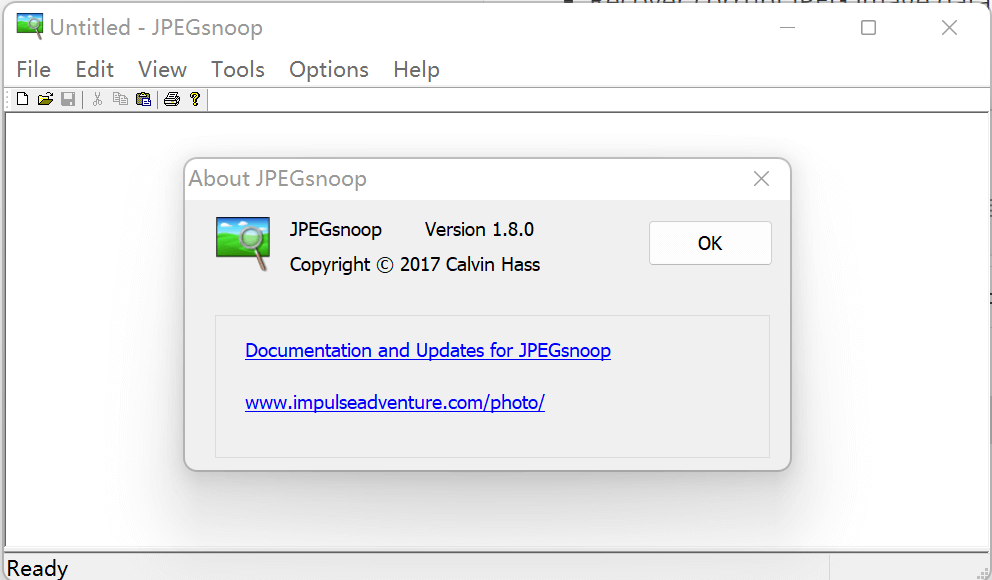Open the File menu

(x=34, y=69)
